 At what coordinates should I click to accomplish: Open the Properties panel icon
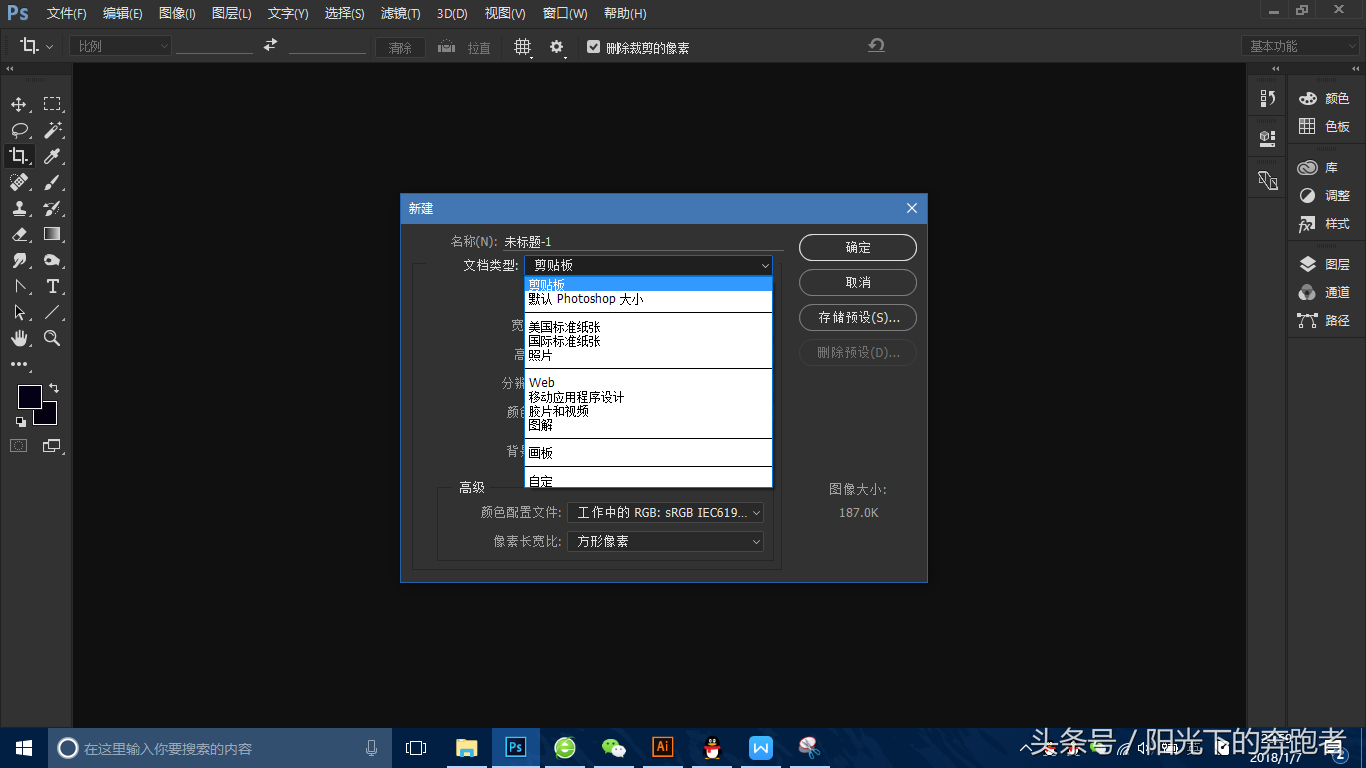coord(1267,137)
